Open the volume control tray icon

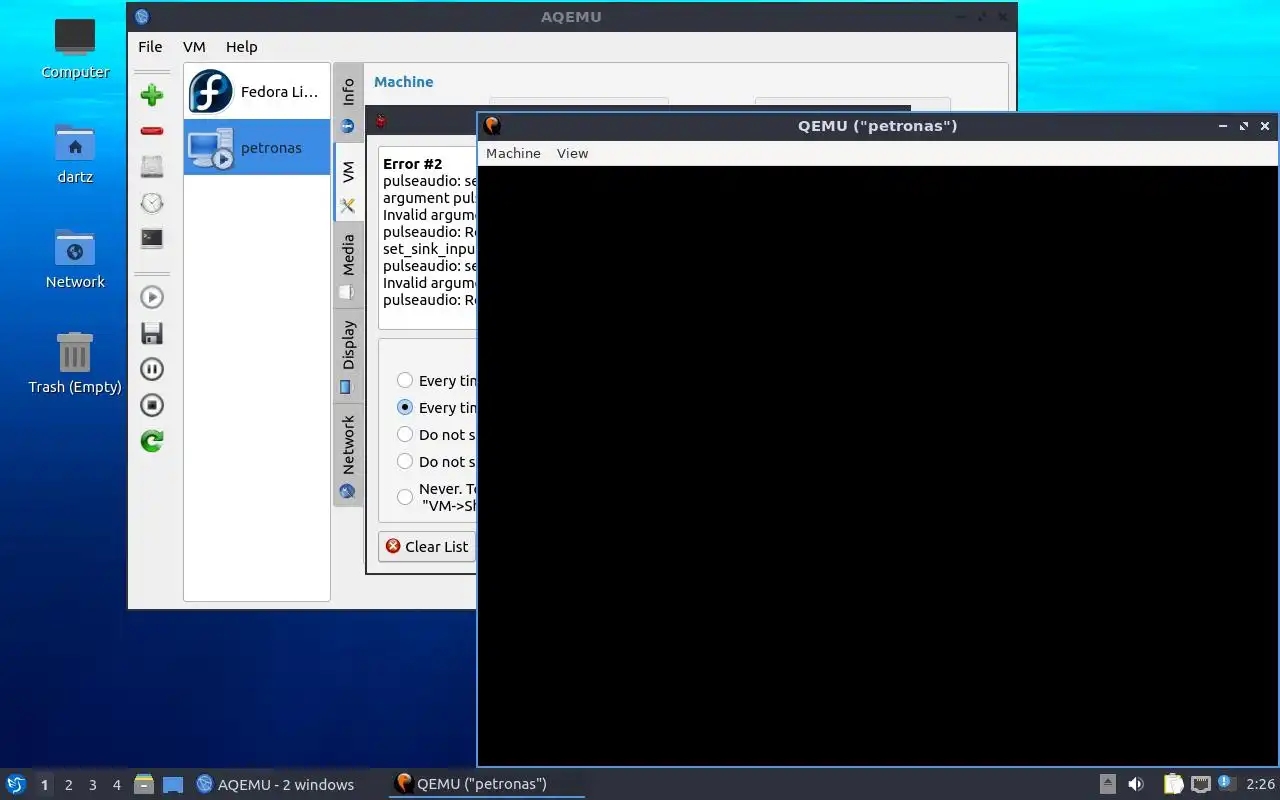coord(1136,784)
